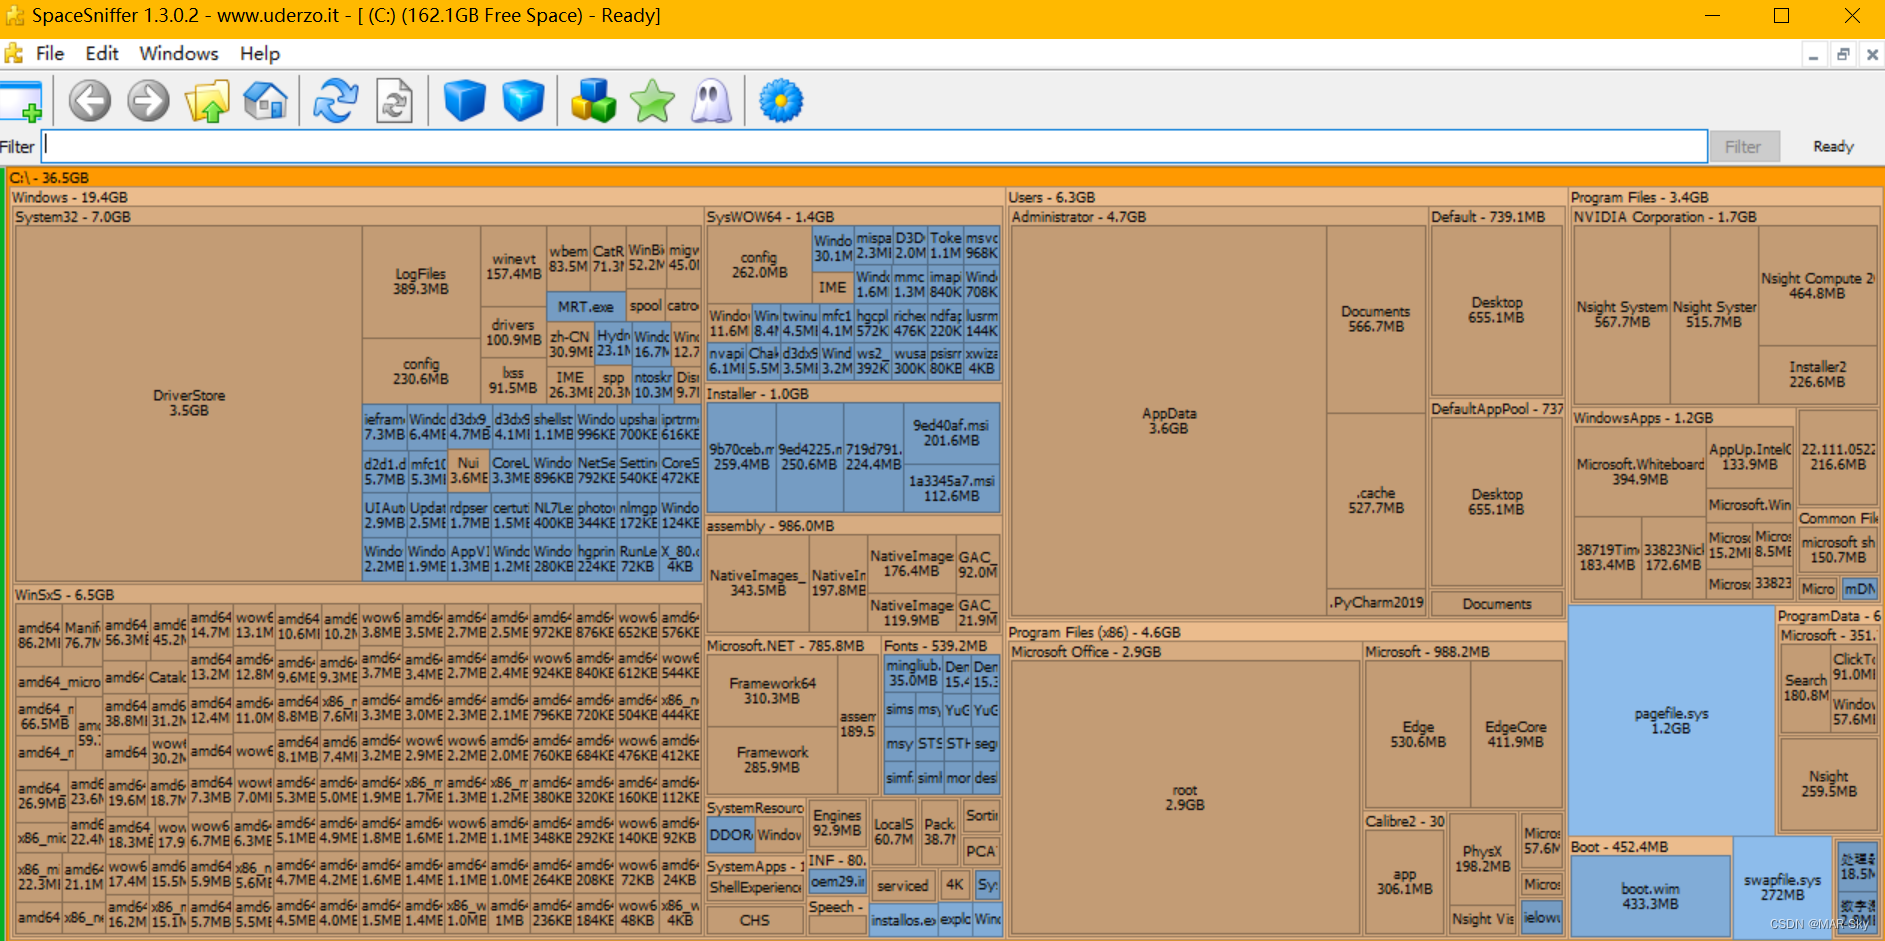Select the app 306.1MB block
Image resolution: width=1885 pixels, height=941 pixels.
tap(1404, 882)
